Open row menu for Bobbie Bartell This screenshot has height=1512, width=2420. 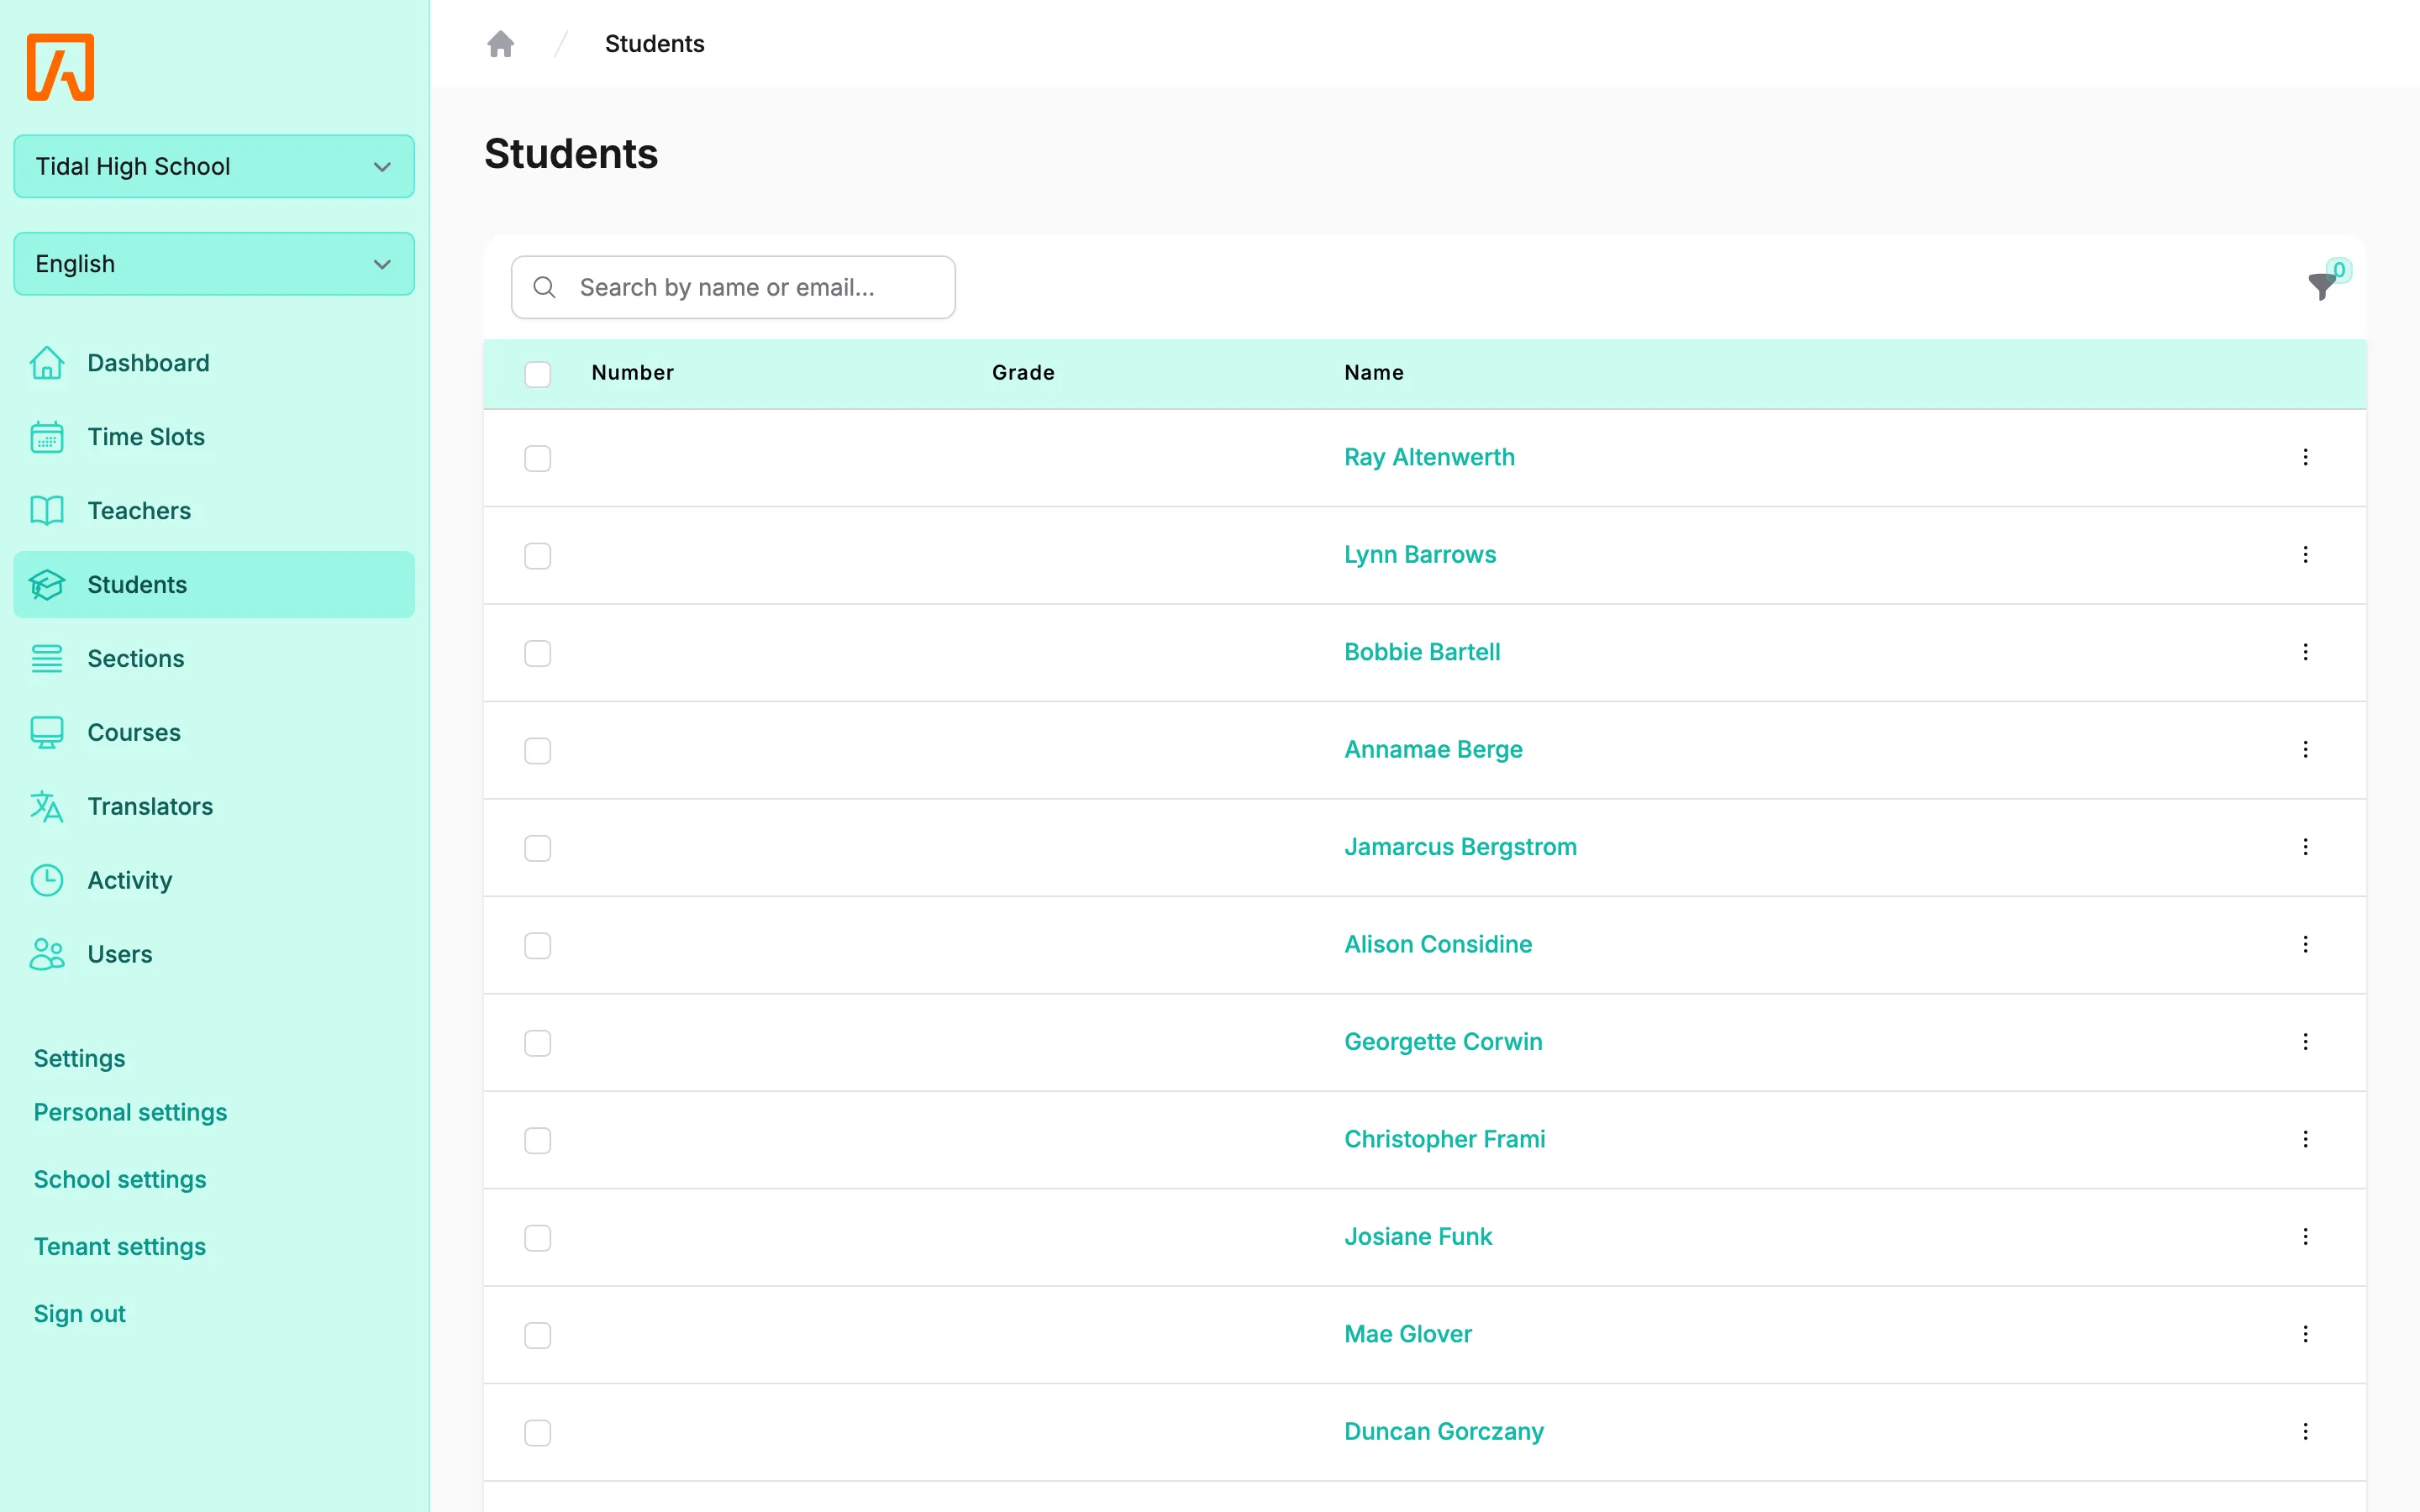point(2305,652)
